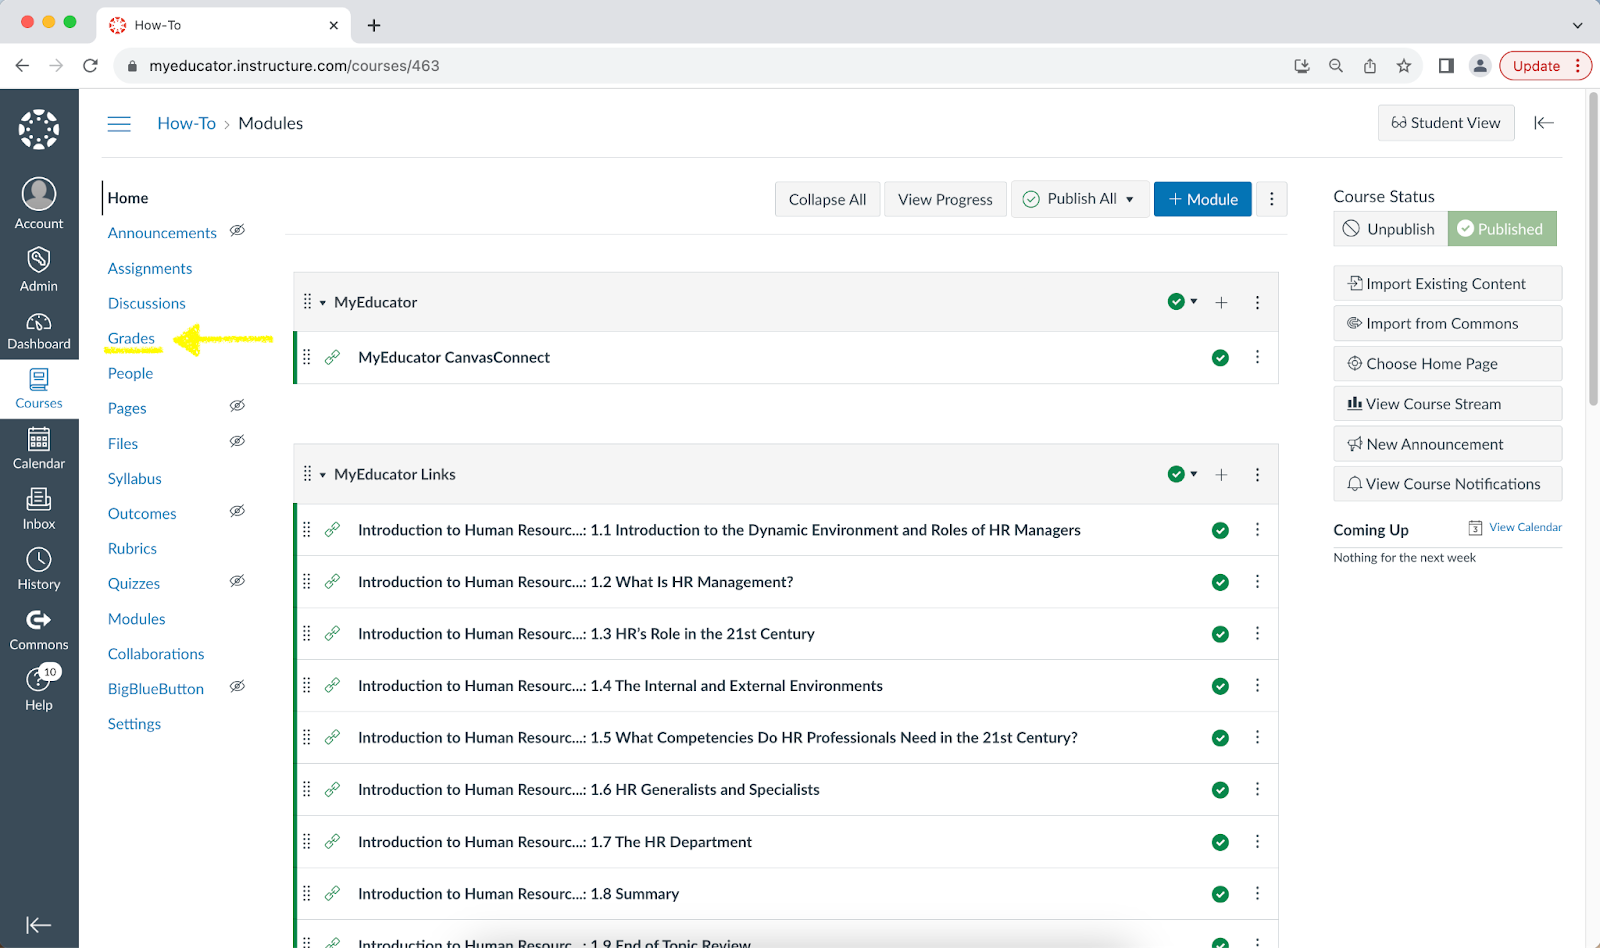
Task: Go to the Dashboard
Action: (x=39, y=331)
